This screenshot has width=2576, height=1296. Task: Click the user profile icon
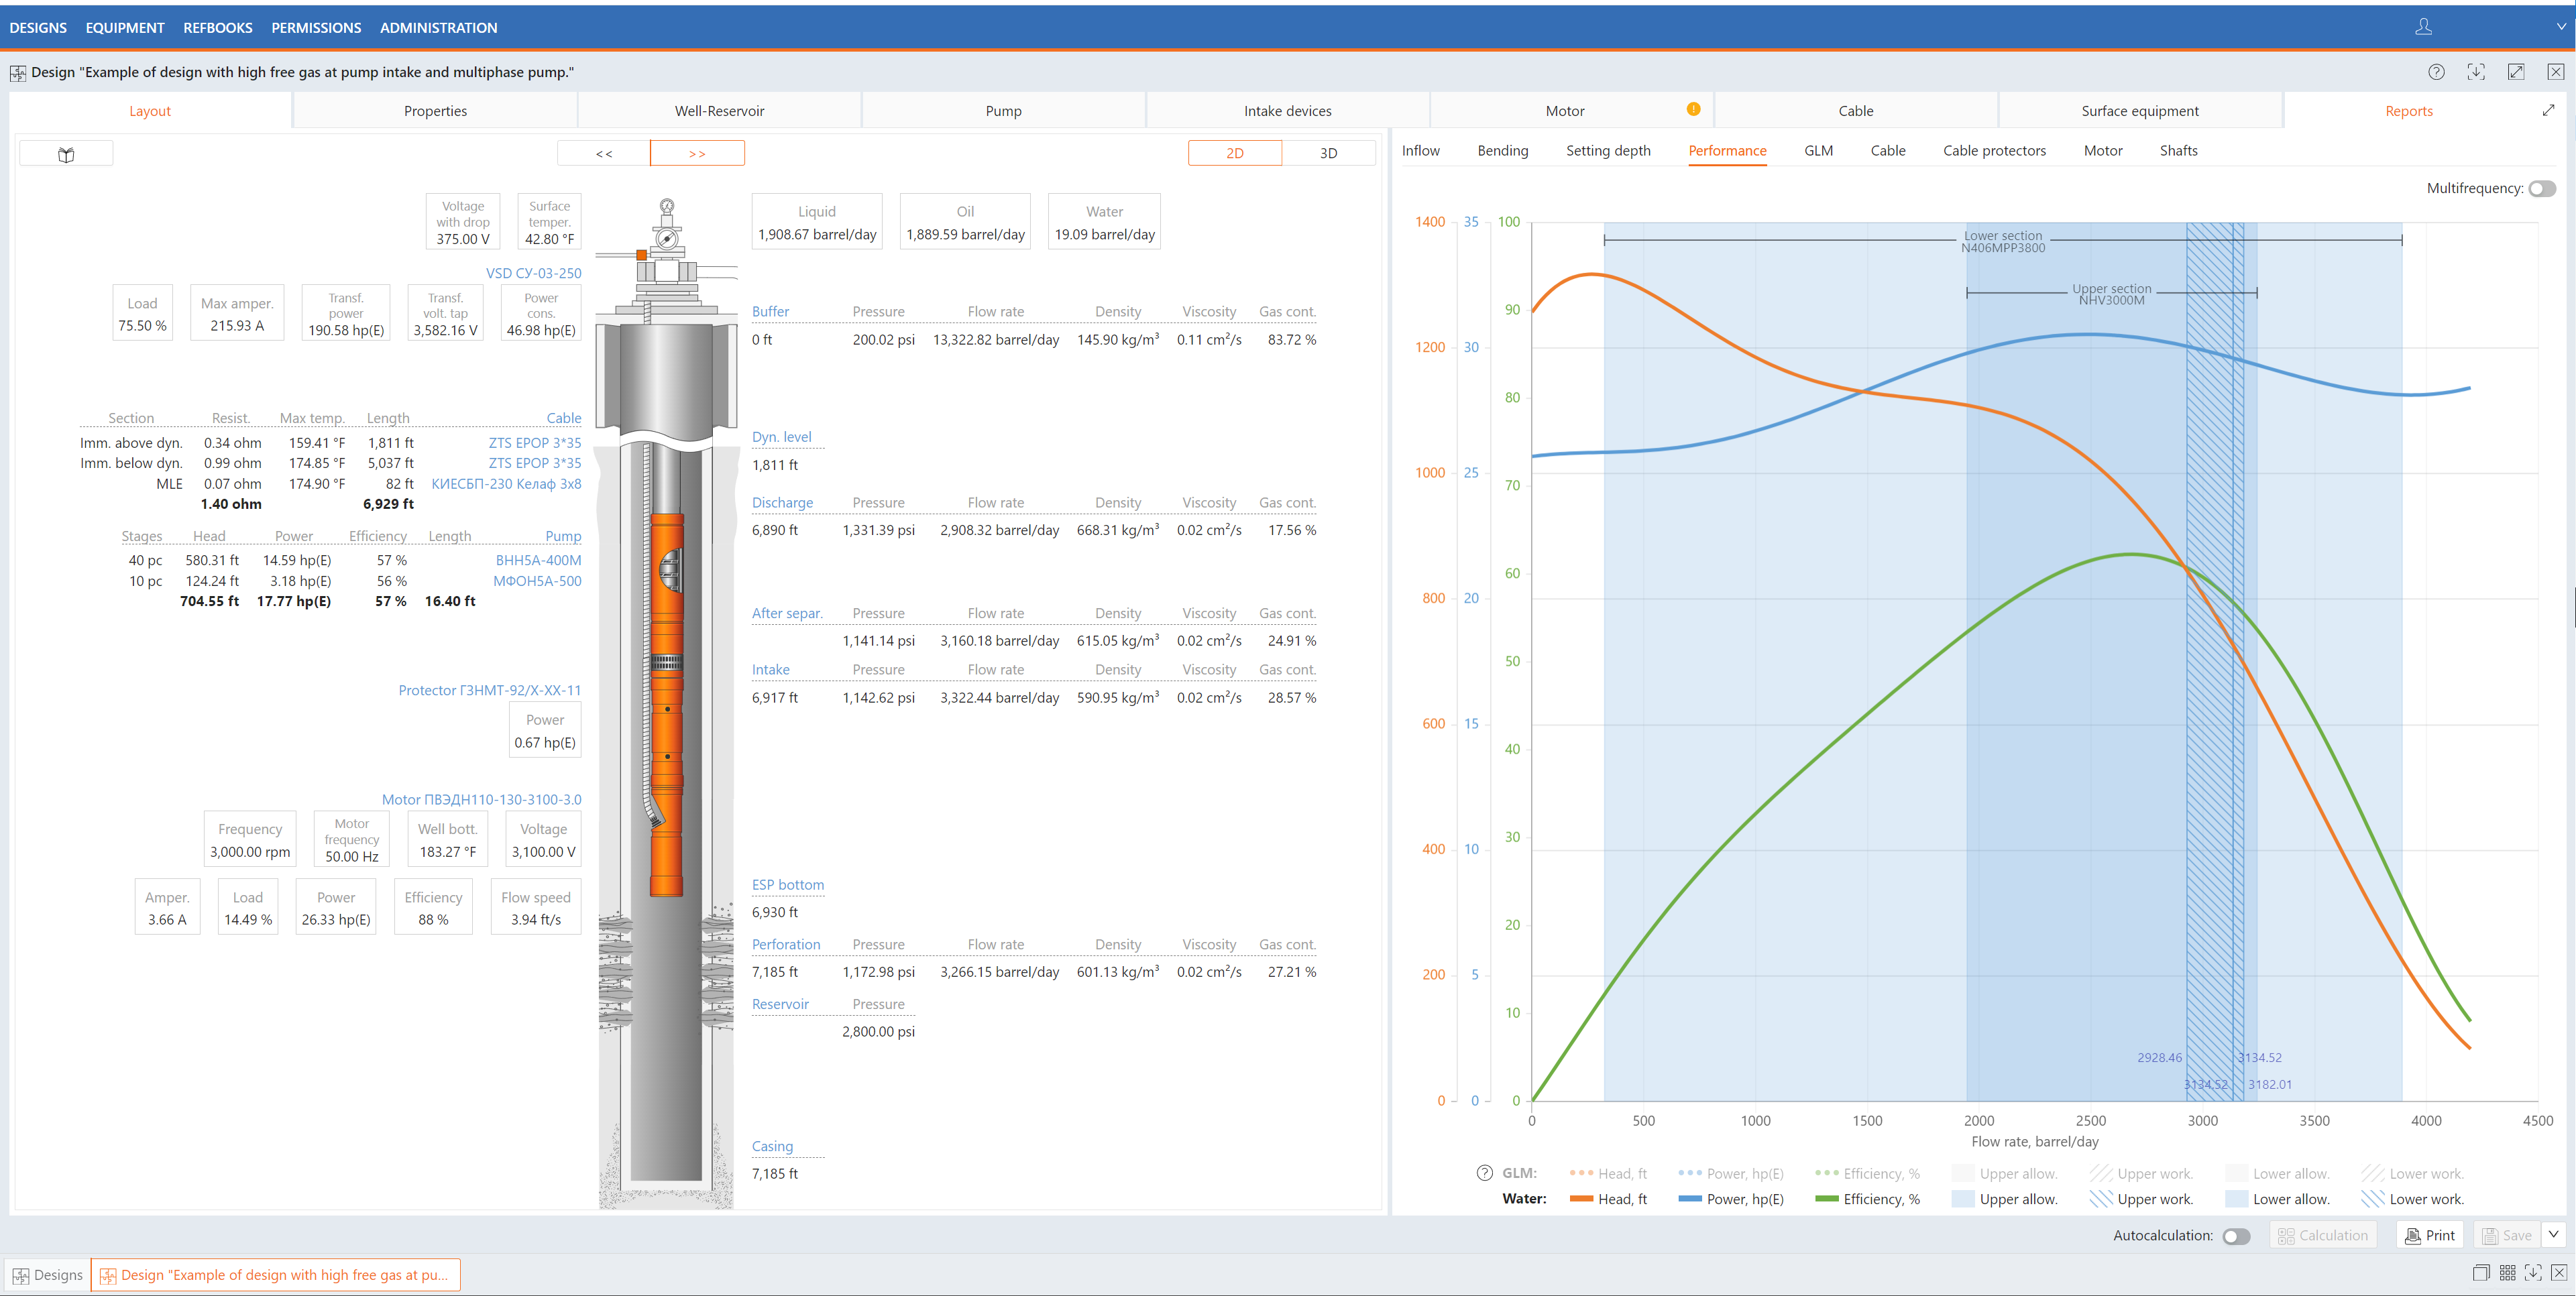[x=2423, y=27]
